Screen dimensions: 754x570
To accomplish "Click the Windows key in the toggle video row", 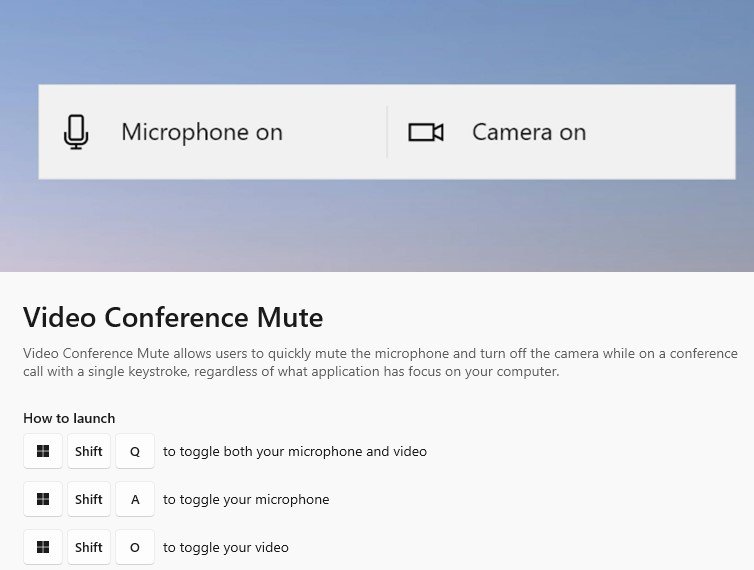I will [43, 547].
